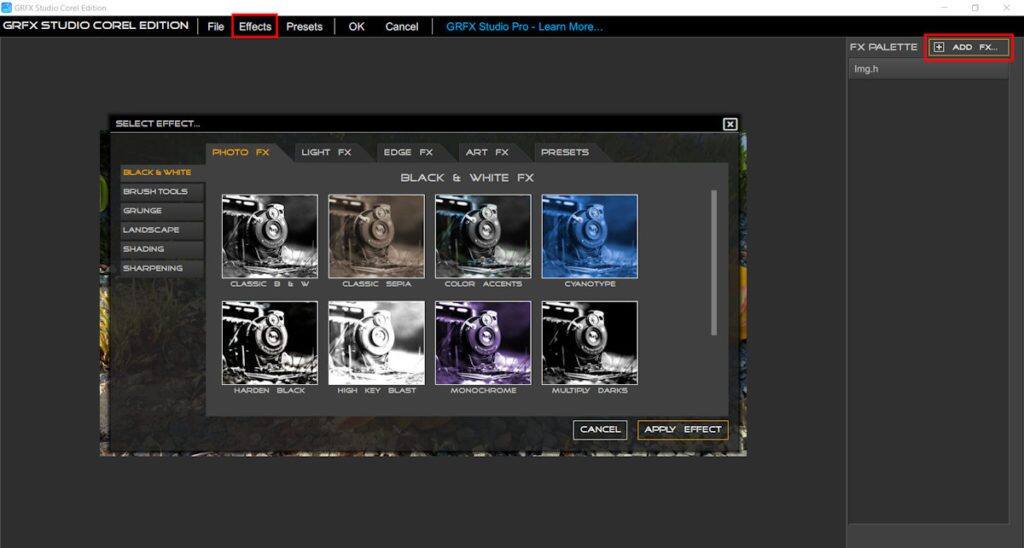Open the Art FX tab
The image size is (1024, 548).
pyautogui.click(x=487, y=152)
